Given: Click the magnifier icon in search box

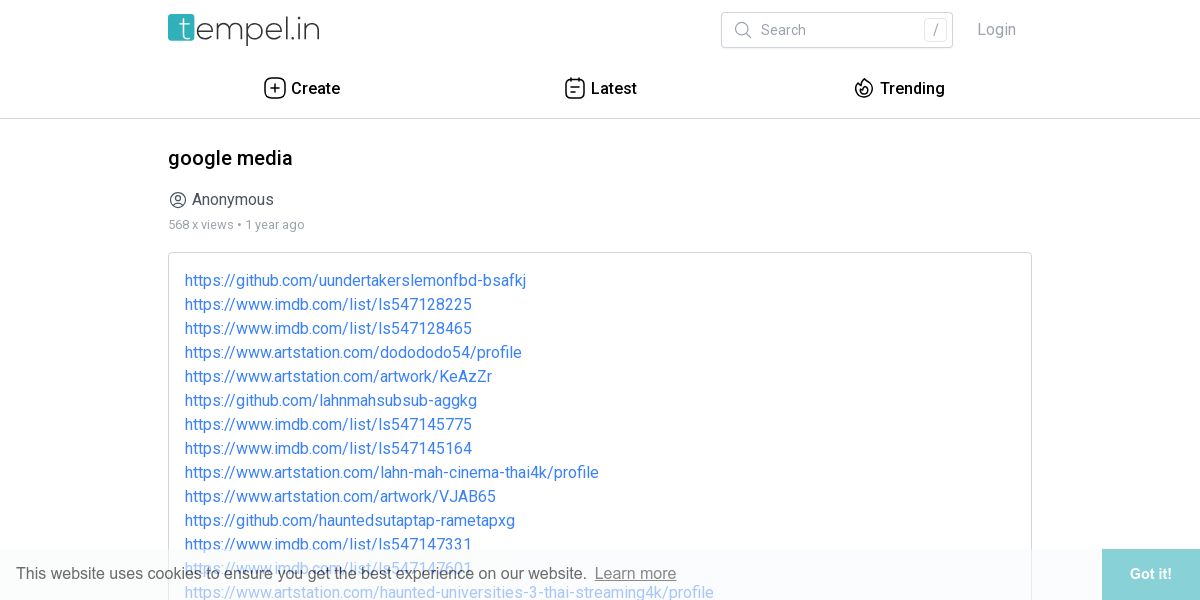Looking at the screenshot, I should 742,30.
